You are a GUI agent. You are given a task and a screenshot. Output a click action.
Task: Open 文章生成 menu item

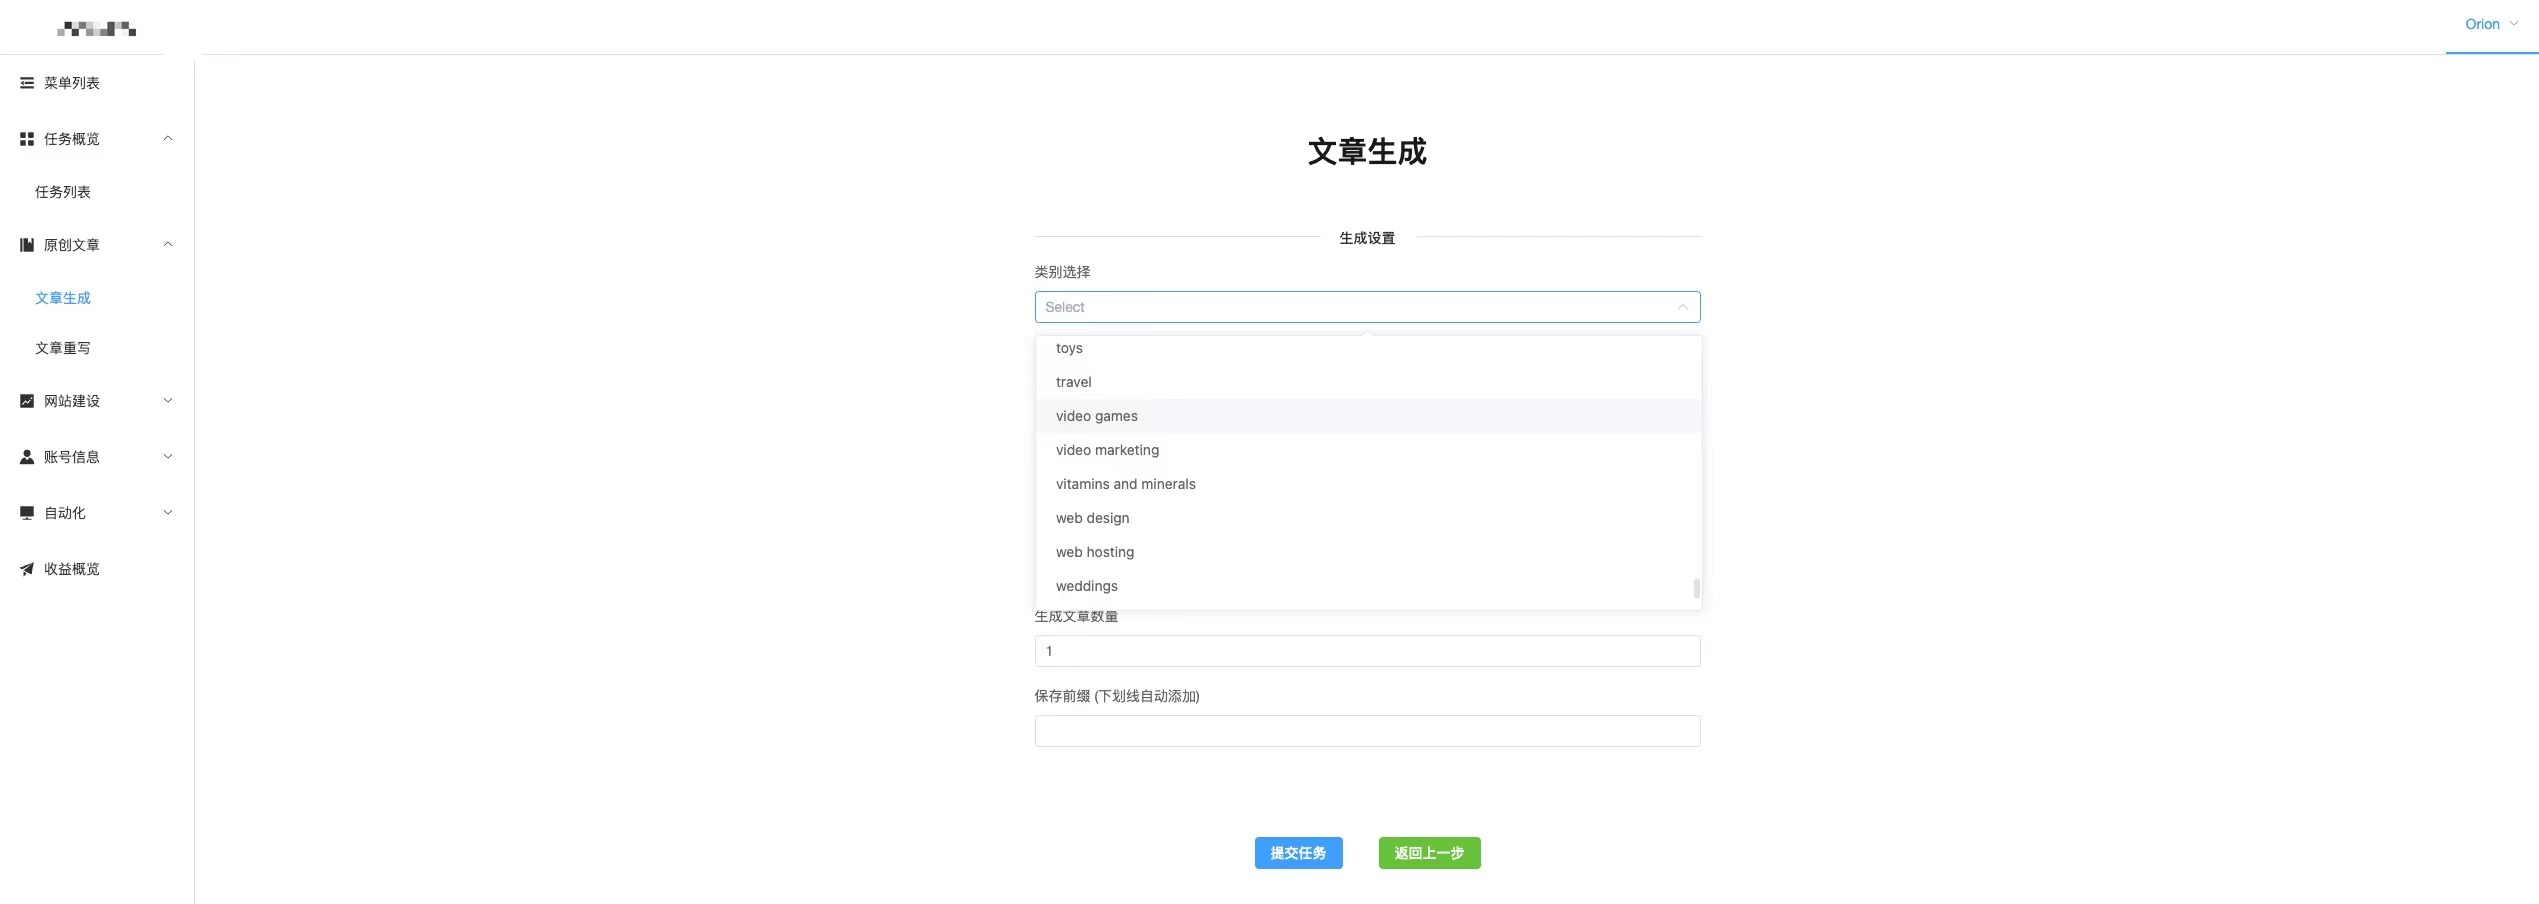(x=63, y=298)
